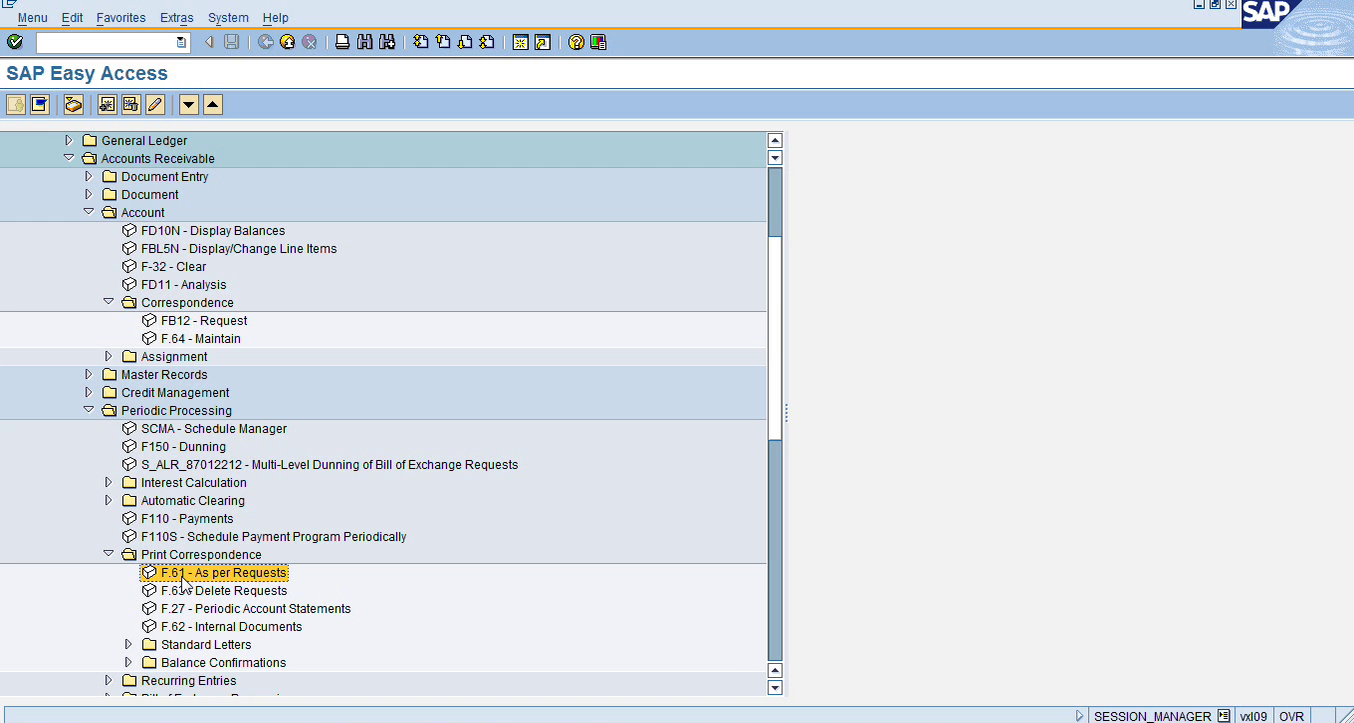The height and width of the screenshot is (723, 1354).
Task: Select F-32 - Clear transaction
Action: coord(174,266)
